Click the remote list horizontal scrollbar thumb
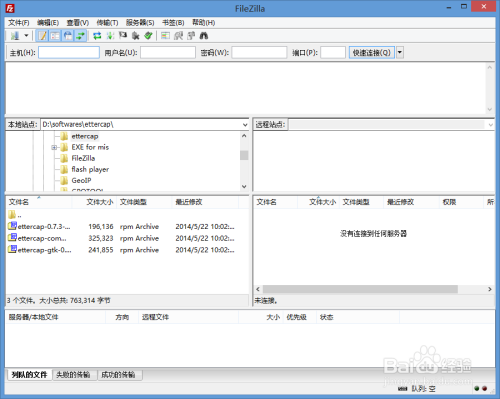 (360, 289)
